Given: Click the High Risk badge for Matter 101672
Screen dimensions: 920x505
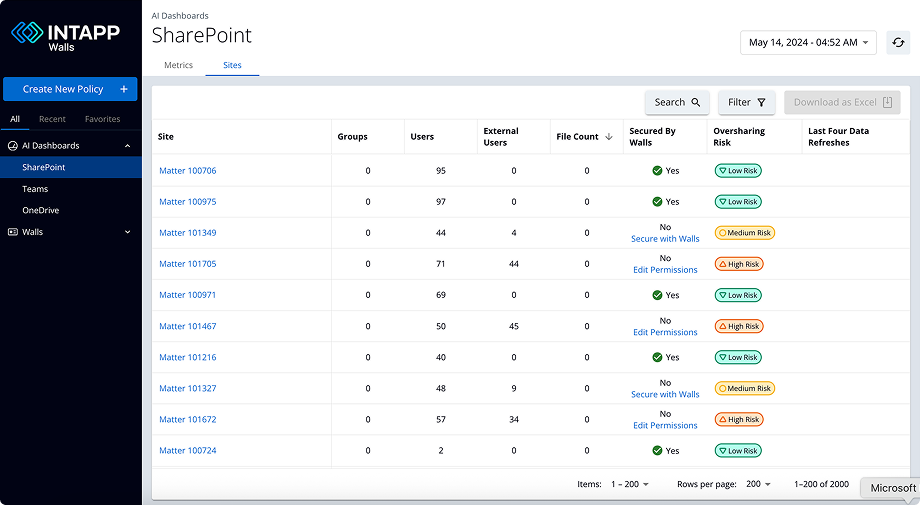Looking at the screenshot, I should pyautogui.click(x=739, y=419).
